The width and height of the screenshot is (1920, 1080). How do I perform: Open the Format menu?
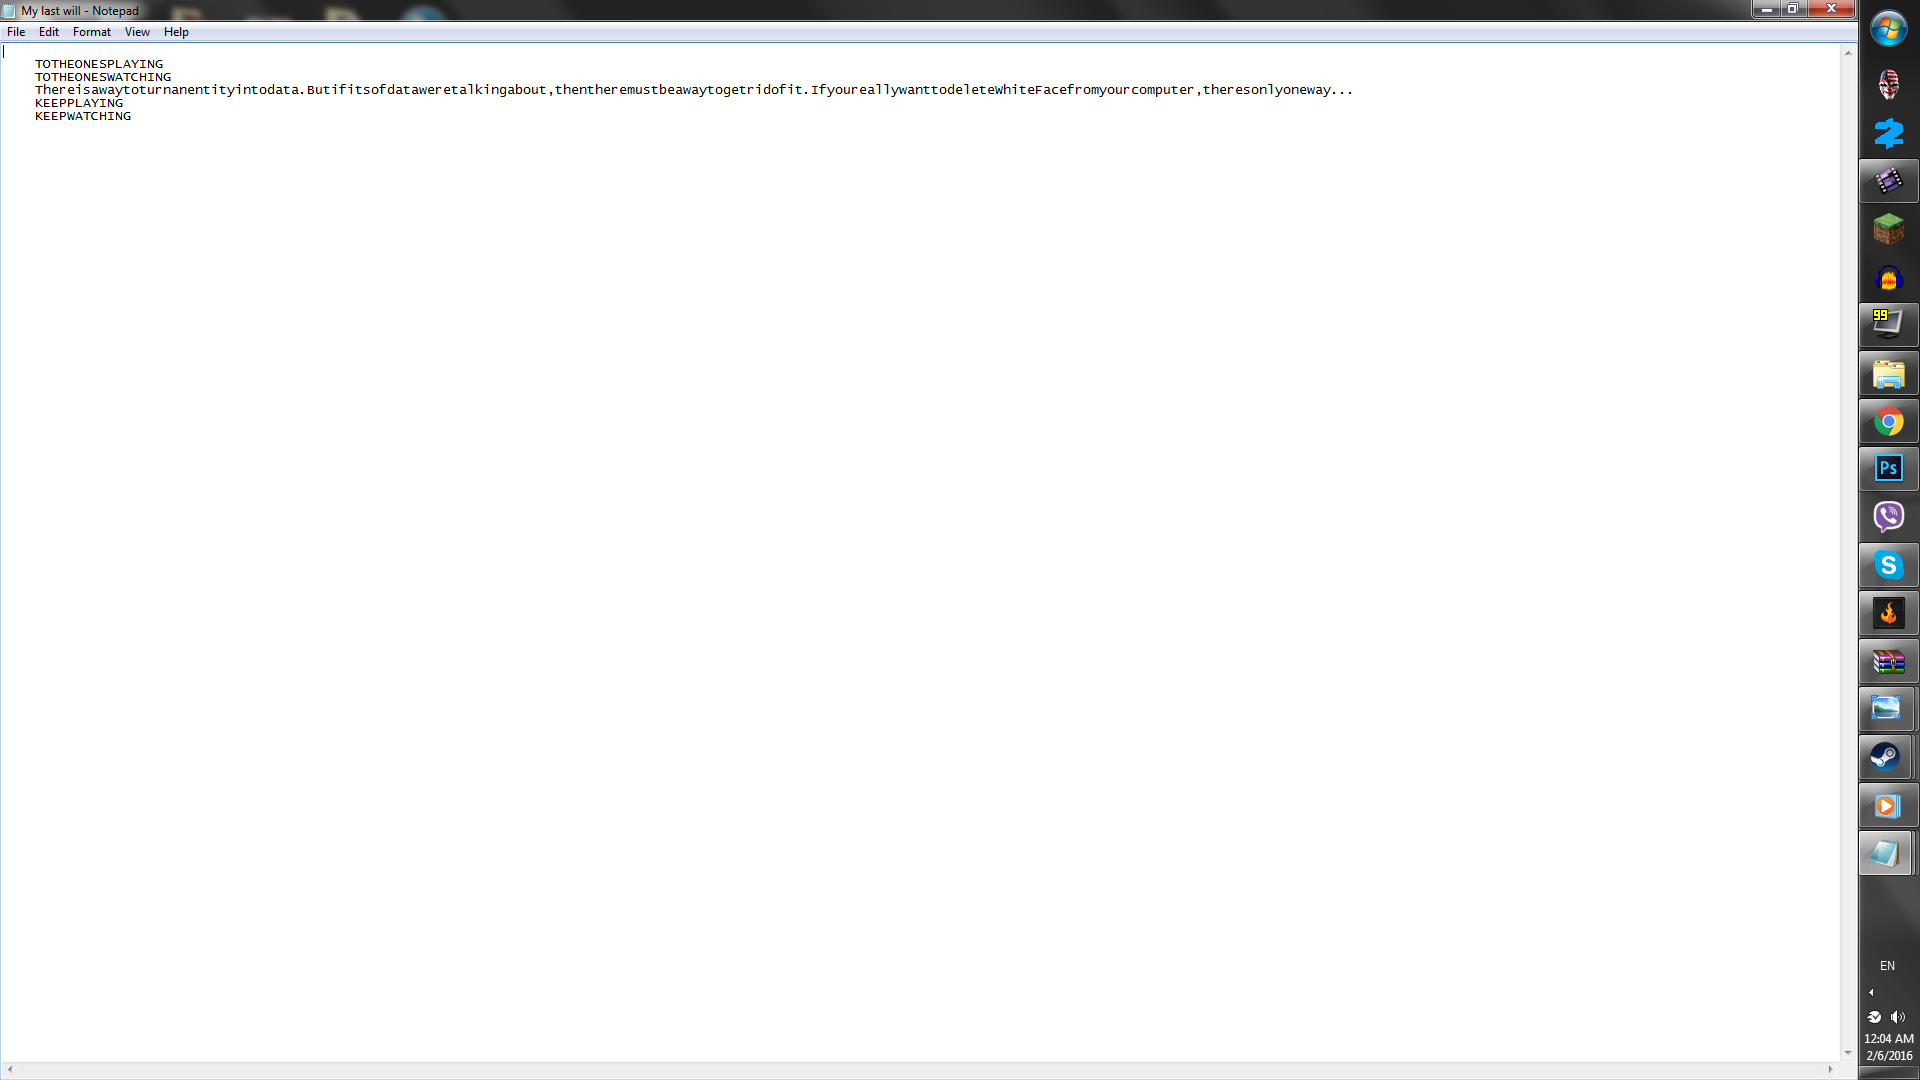(x=91, y=32)
